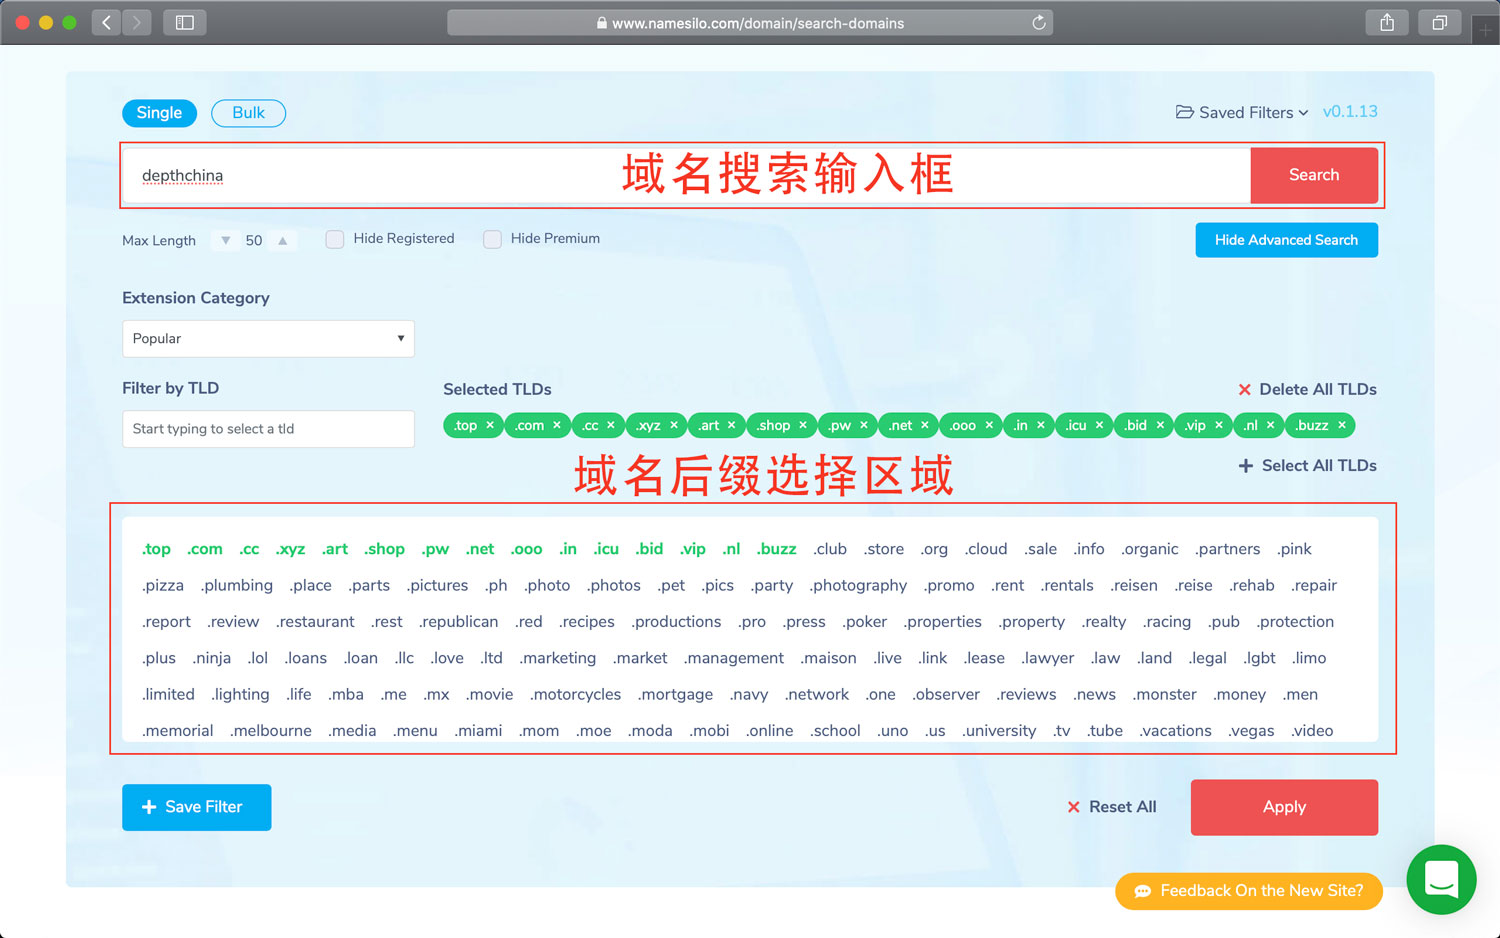The width and height of the screenshot is (1500, 938).
Task: Click Select All TLDs
Action: 1307,466
